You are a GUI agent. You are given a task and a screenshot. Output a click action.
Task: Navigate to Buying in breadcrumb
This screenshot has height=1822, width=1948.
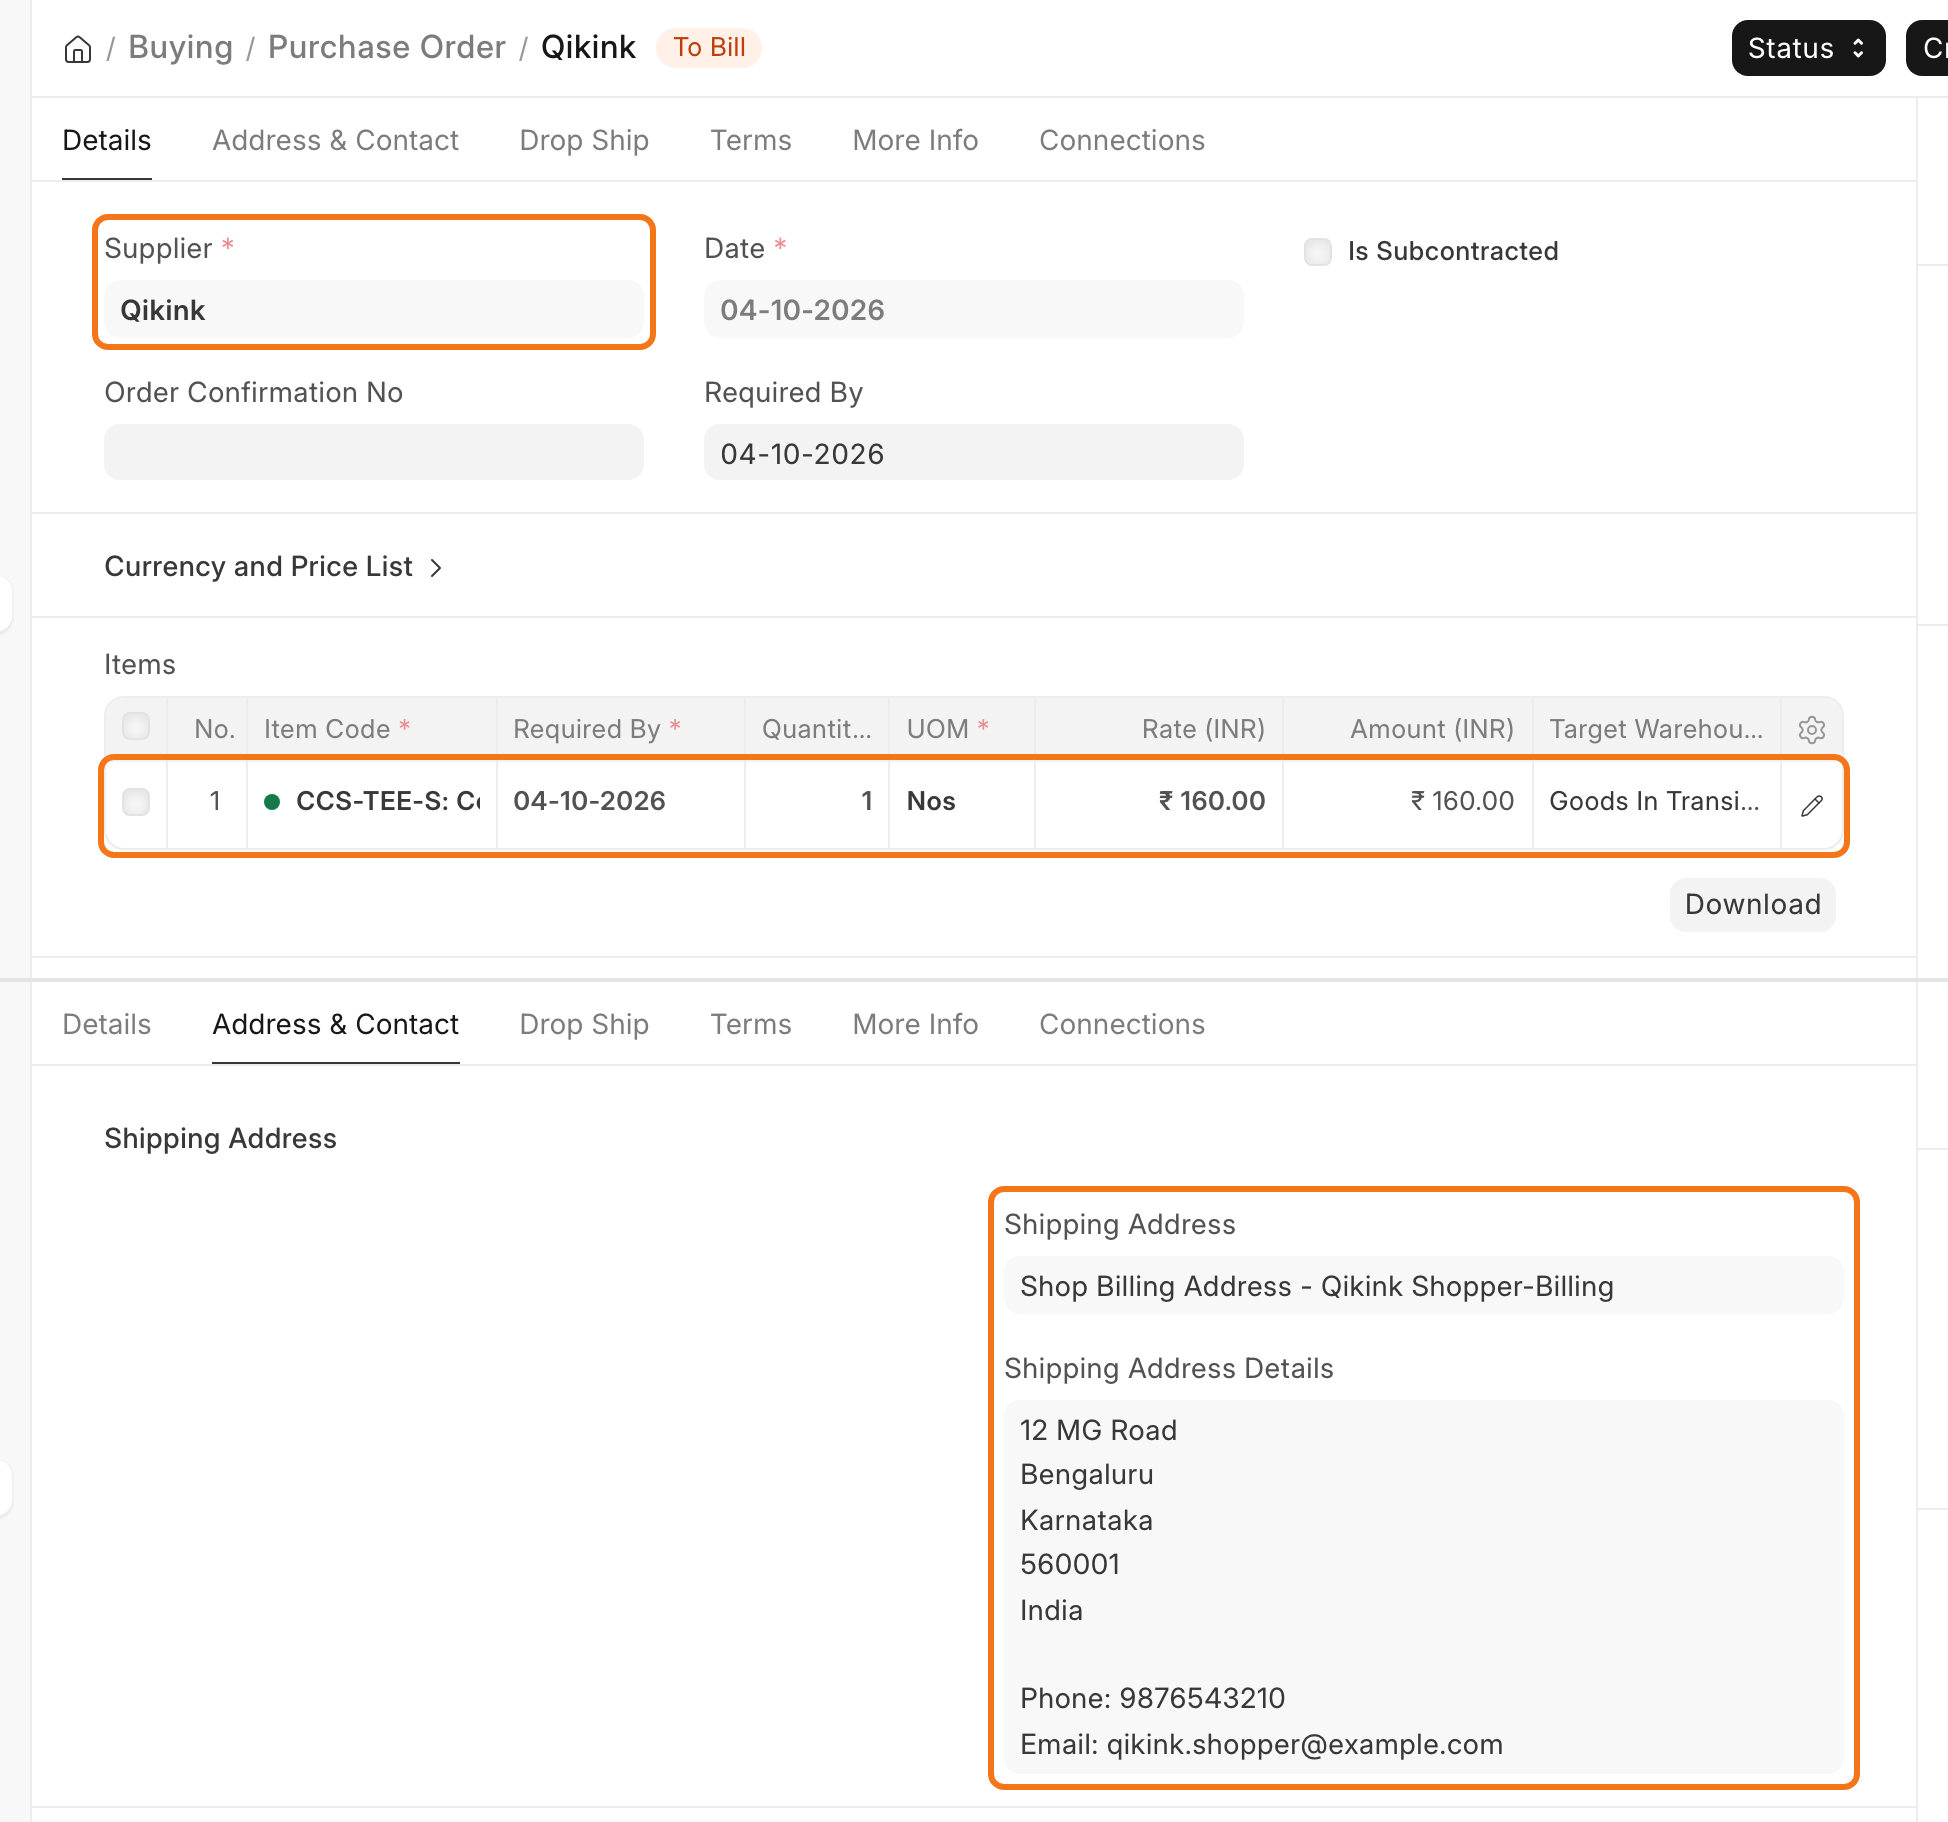180,47
